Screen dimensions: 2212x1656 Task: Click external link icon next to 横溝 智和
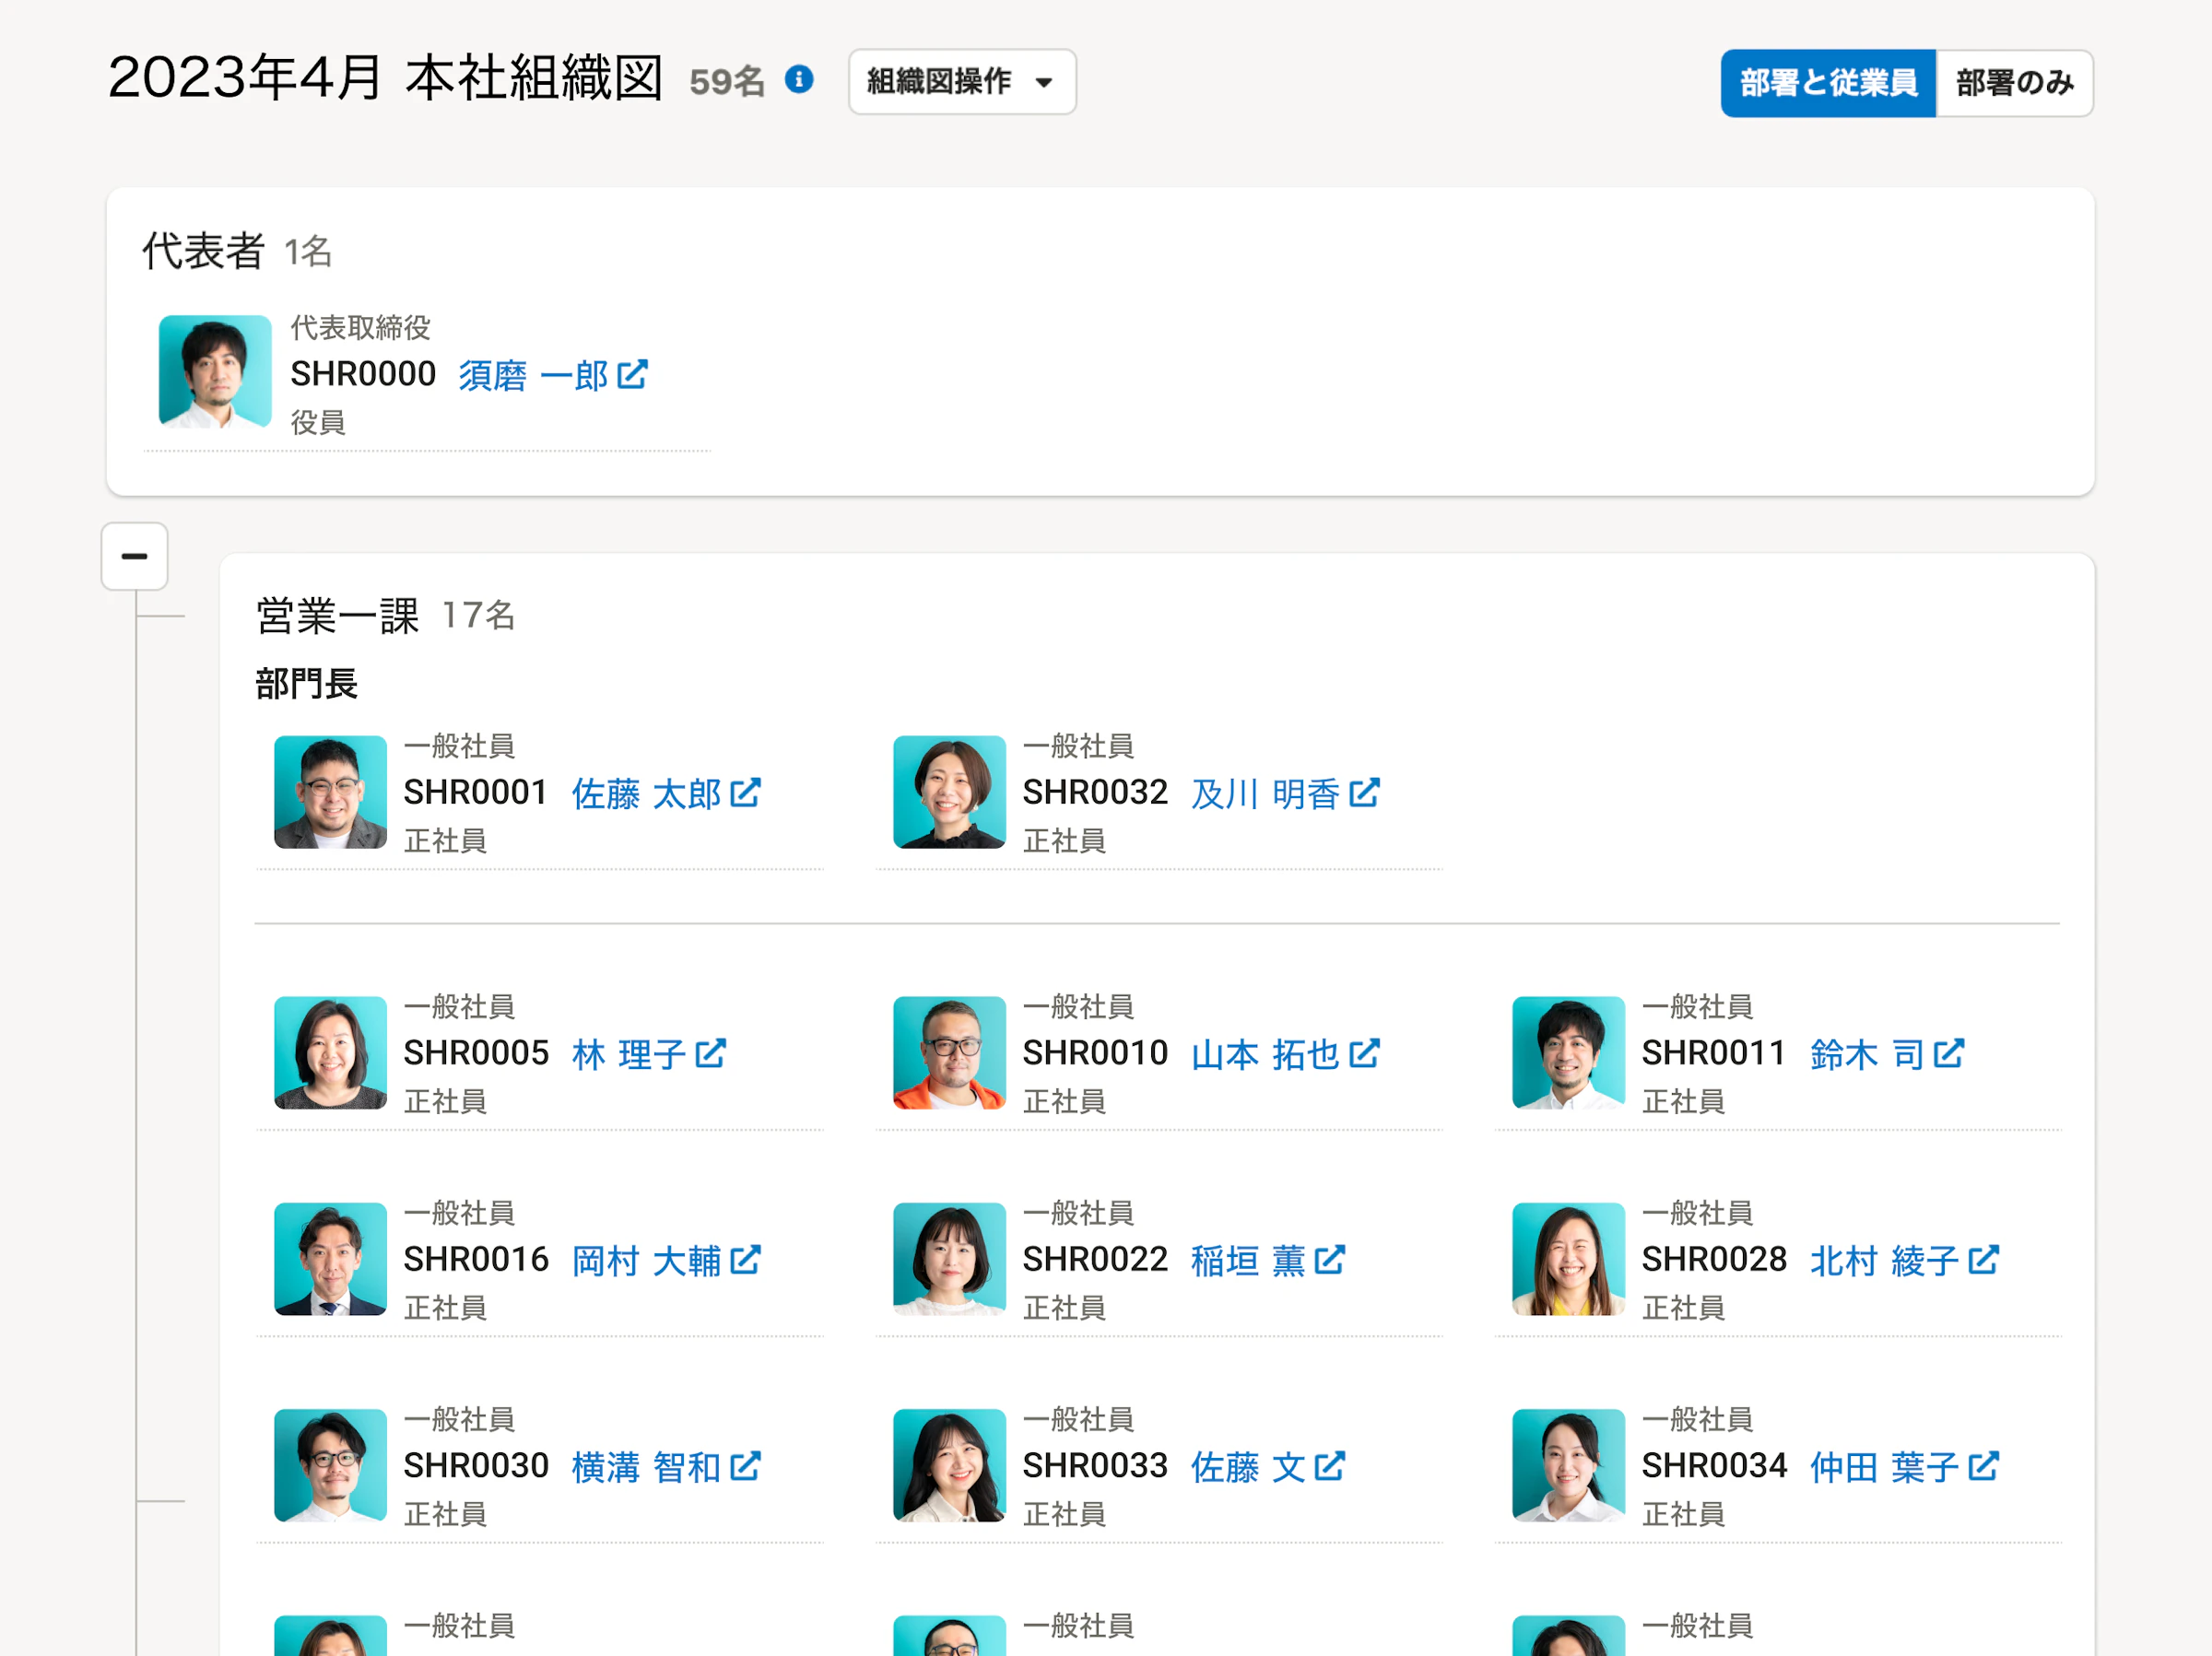(x=745, y=1466)
